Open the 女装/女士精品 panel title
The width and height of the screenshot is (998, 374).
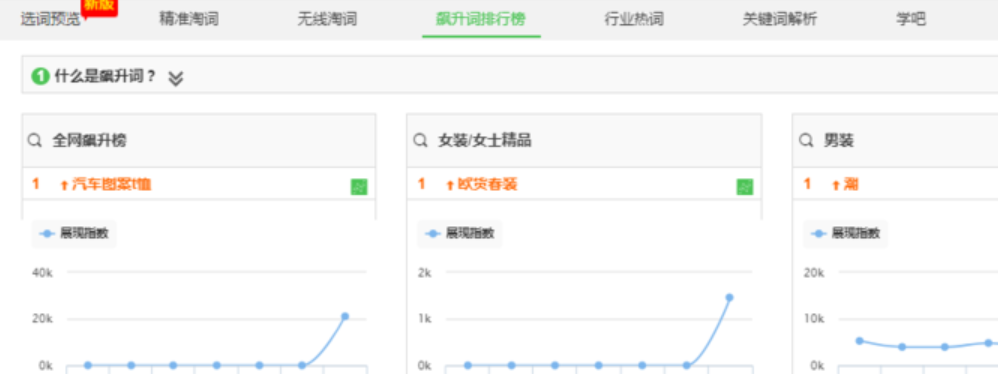(484, 141)
